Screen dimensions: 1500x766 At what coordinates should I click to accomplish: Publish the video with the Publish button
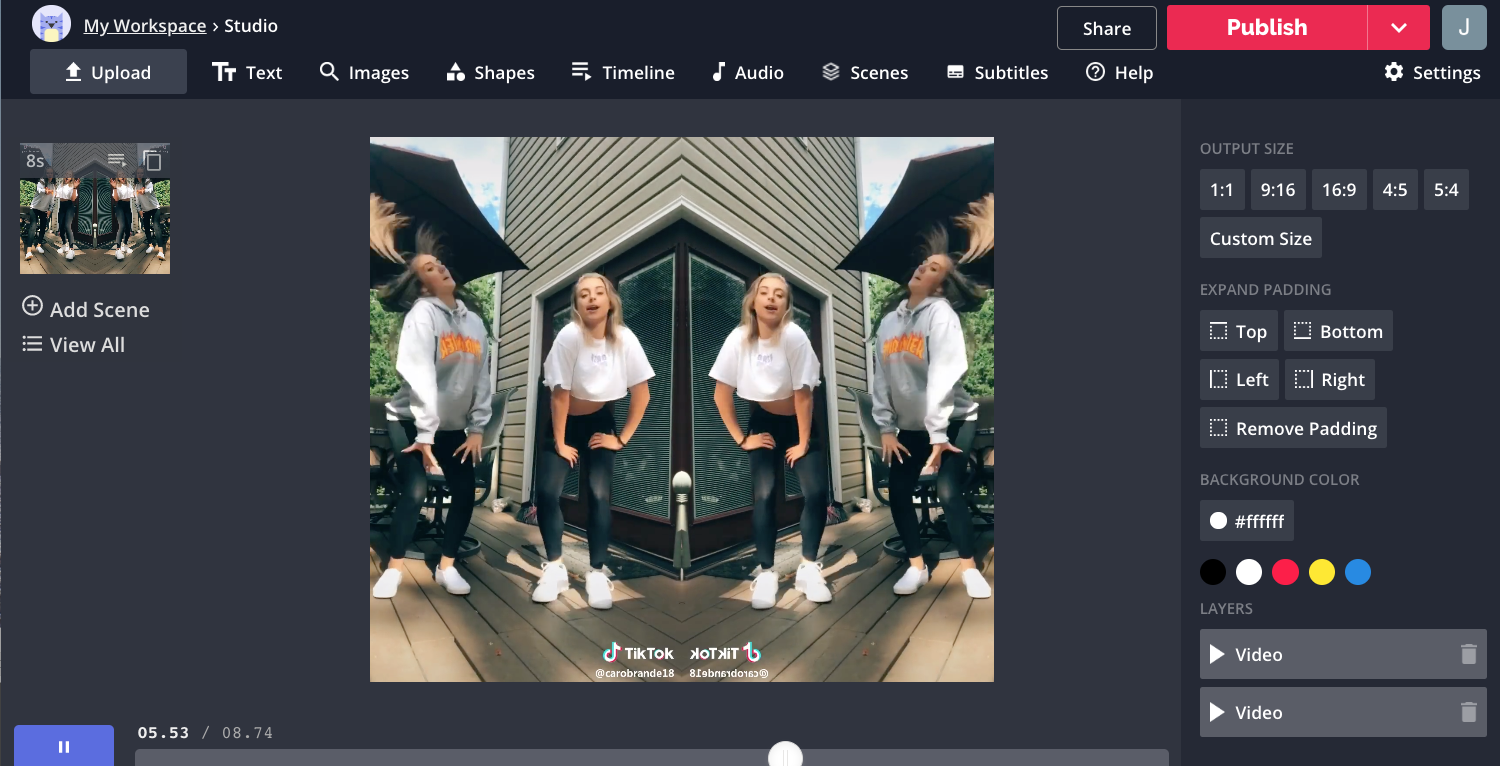(x=1267, y=28)
